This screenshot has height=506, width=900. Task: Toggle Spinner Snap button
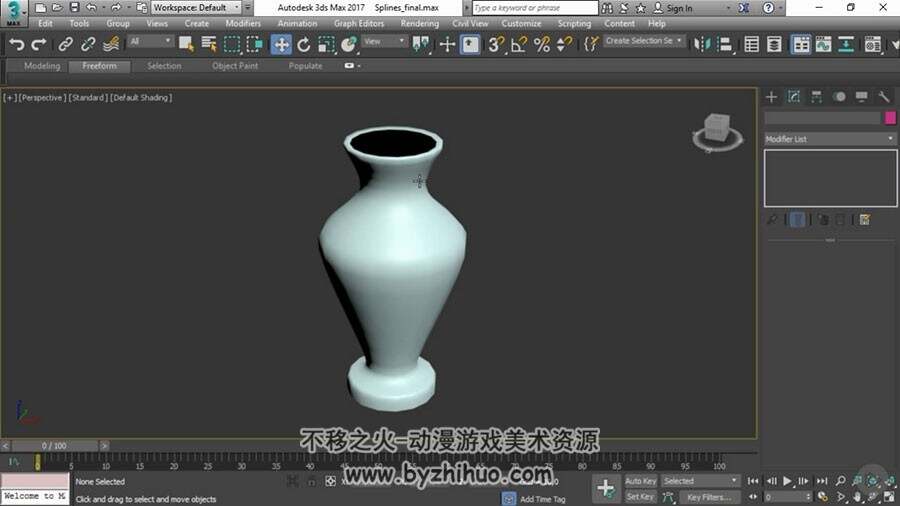pyautogui.click(x=565, y=44)
